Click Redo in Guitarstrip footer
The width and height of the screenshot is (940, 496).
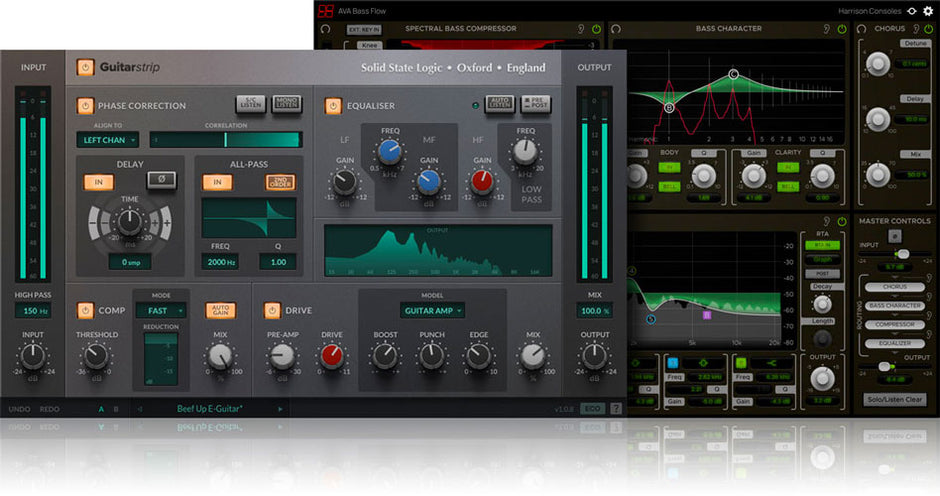coord(50,409)
